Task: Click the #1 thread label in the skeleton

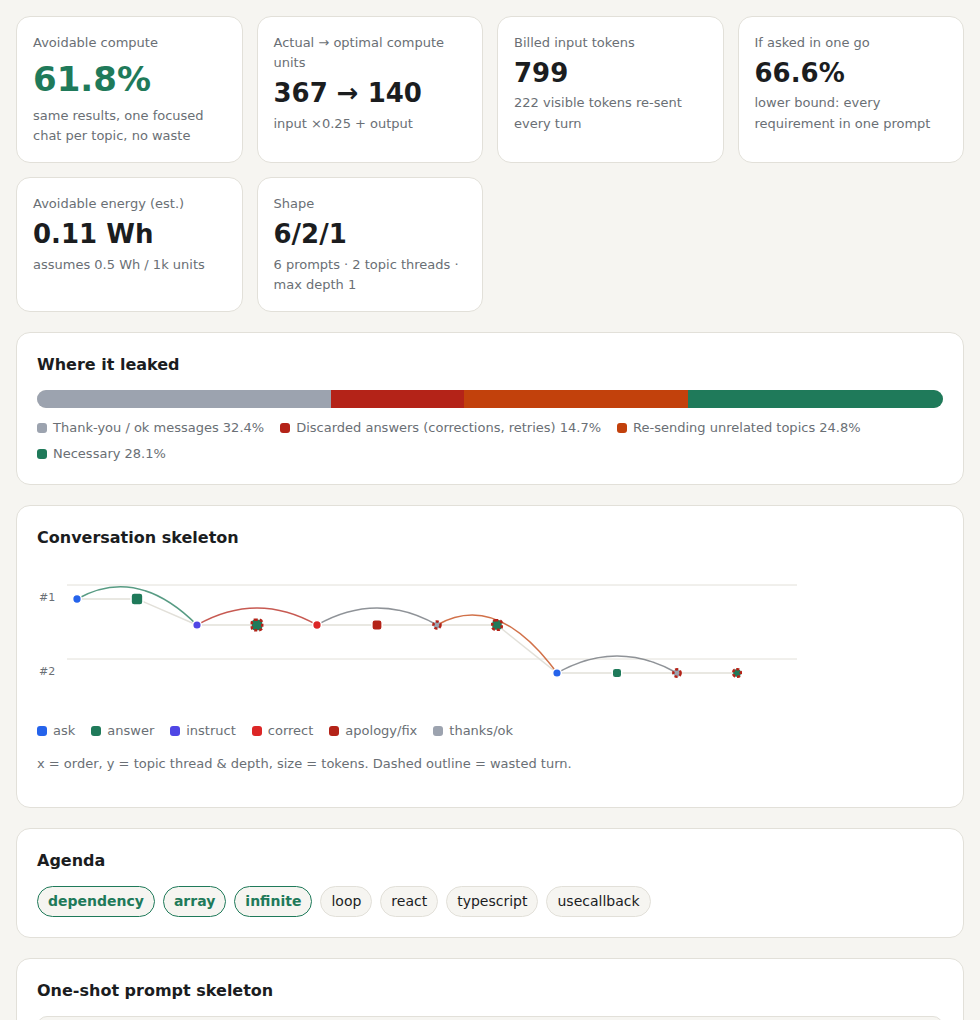Action: tap(47, 597)
